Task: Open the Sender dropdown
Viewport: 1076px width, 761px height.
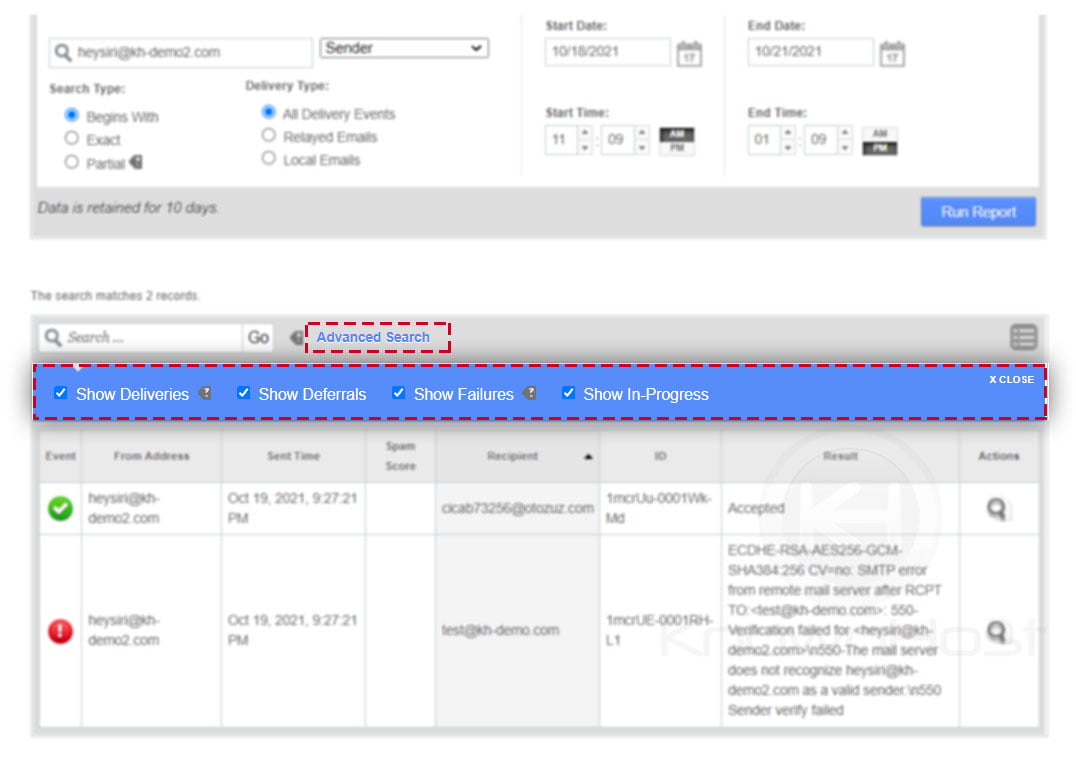Action: tap(404, 47)
